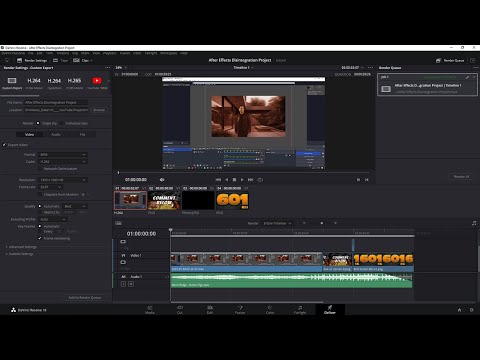Screen dimensions: 480x360
Task: Open Clips dropdown arrow in top toolbar
Action: click(91, 61)
